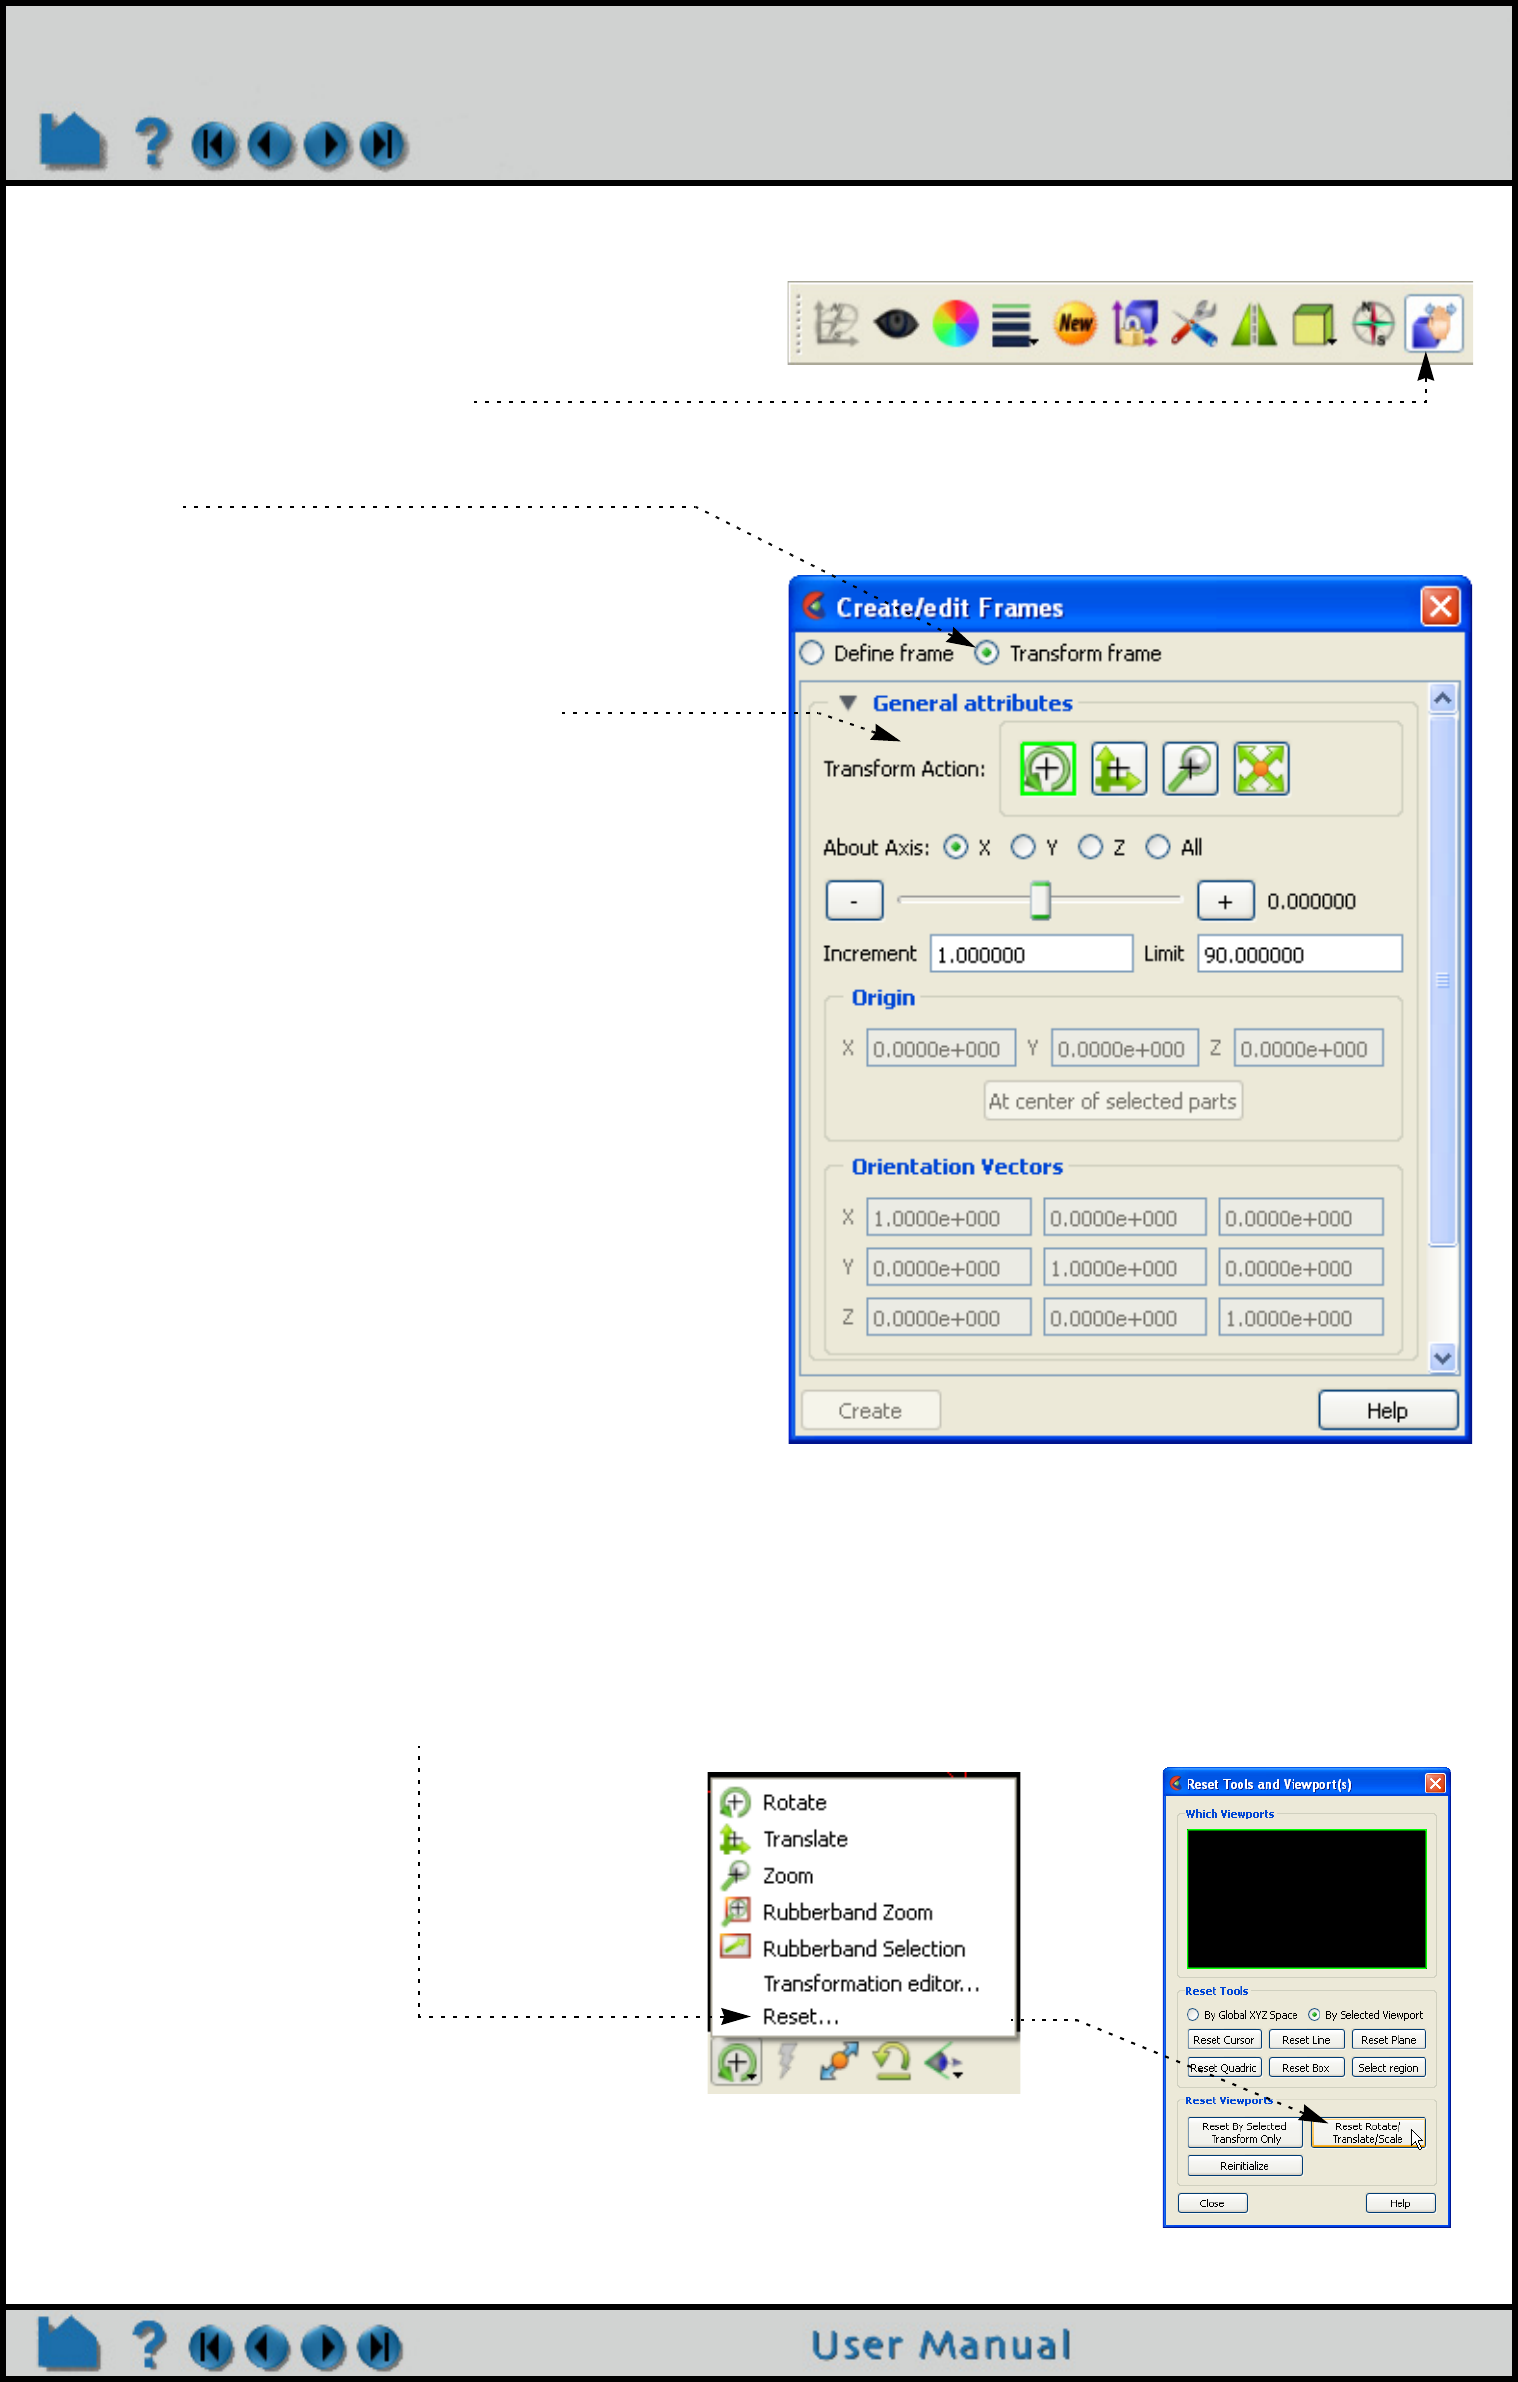Viewport: 1518px width, 2382px height.
Task: Click the compass icon in the toolbar
Action: pos(1373,324)
